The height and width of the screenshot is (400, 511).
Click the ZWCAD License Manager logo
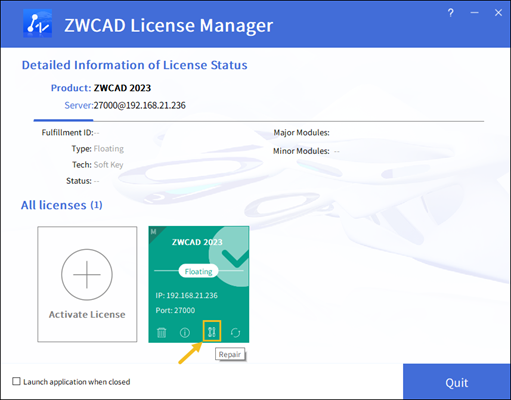click(x=37, y=23)
